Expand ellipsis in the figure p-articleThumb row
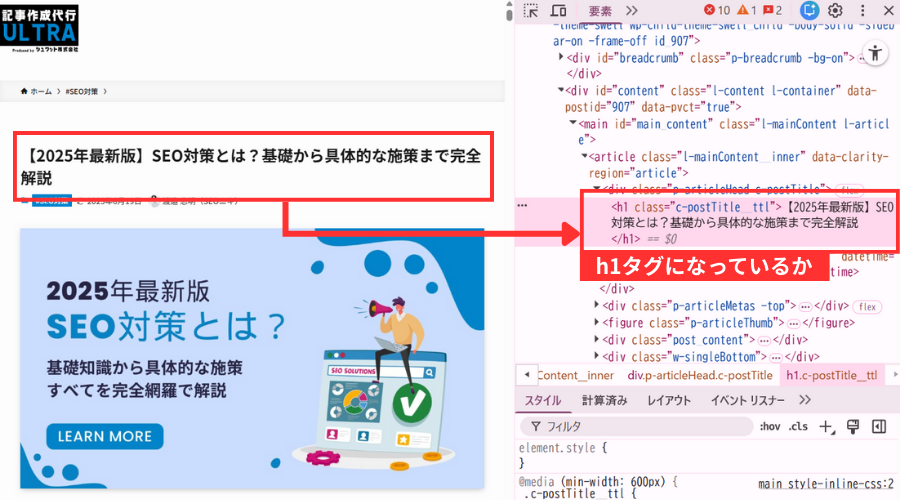This screenshot has height=500, width=900. click(793, 323)
